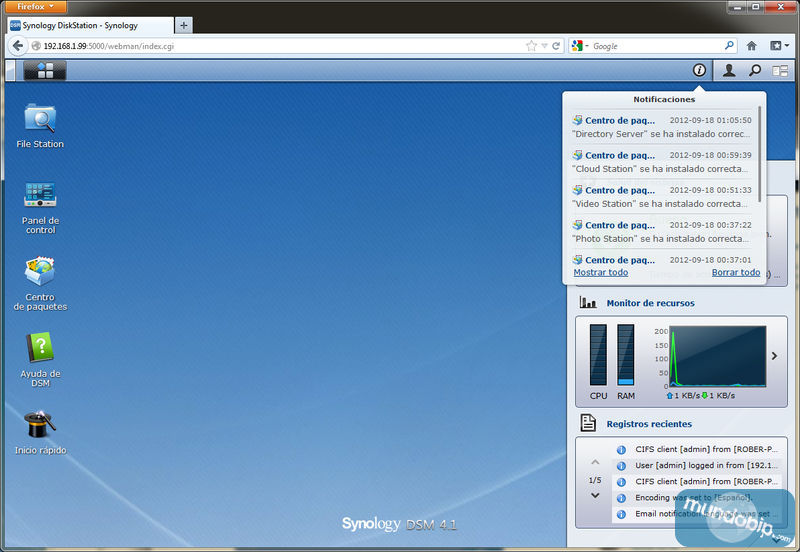The image size is (800, 552).
Task: Open the DSM main menu grid button
Action: click(x=45, y=70)
